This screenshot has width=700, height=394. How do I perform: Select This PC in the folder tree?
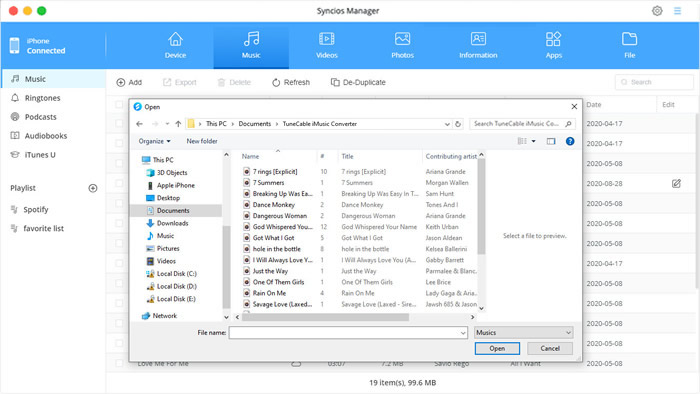click(163, 160)
